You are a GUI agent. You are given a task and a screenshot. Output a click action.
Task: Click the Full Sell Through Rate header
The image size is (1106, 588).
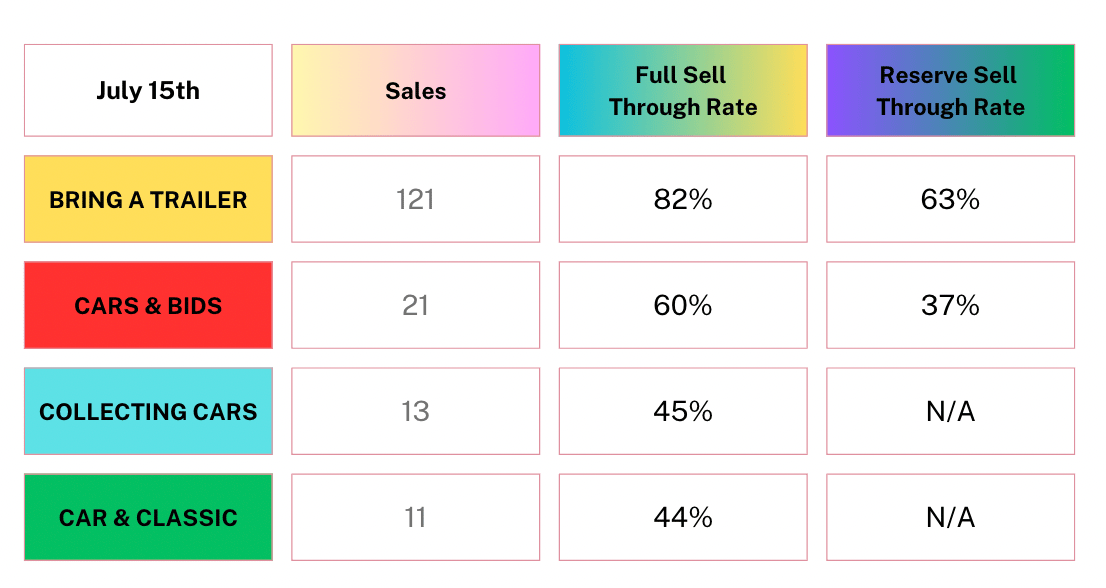[x=683, y=90]
